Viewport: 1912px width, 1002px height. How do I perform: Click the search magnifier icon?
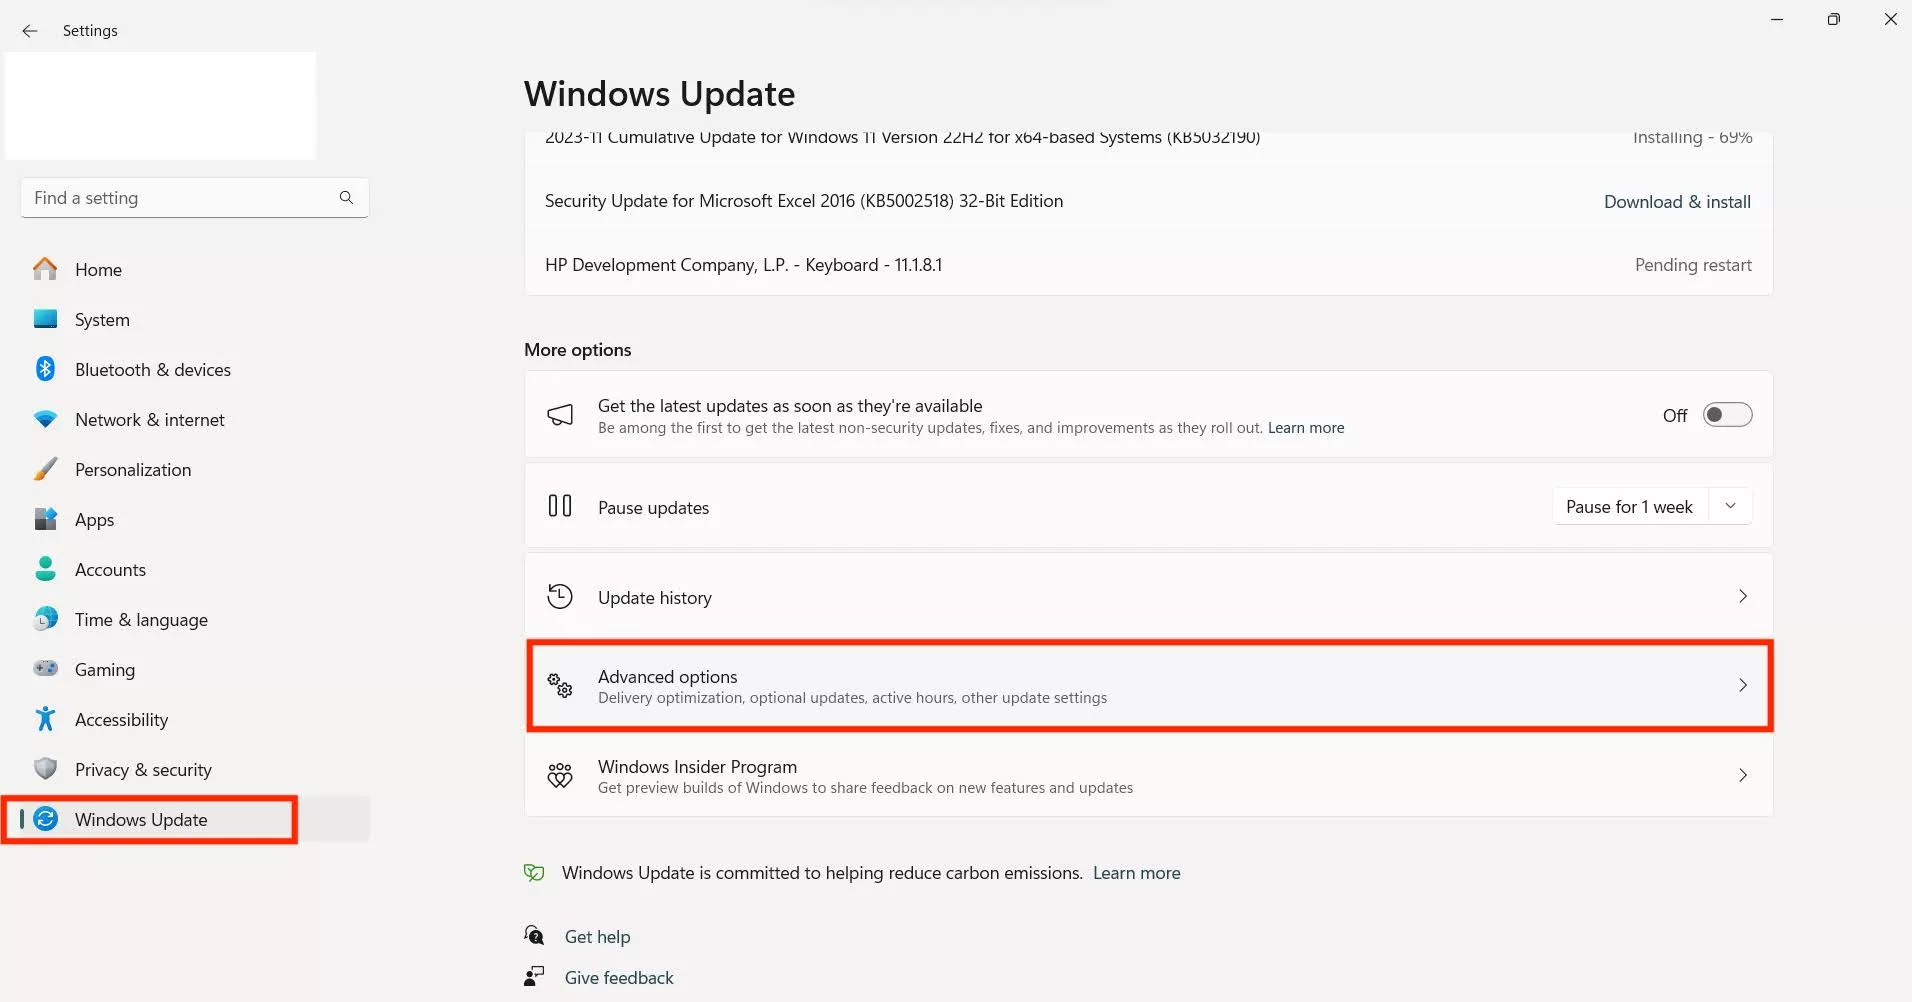[346, 198]
